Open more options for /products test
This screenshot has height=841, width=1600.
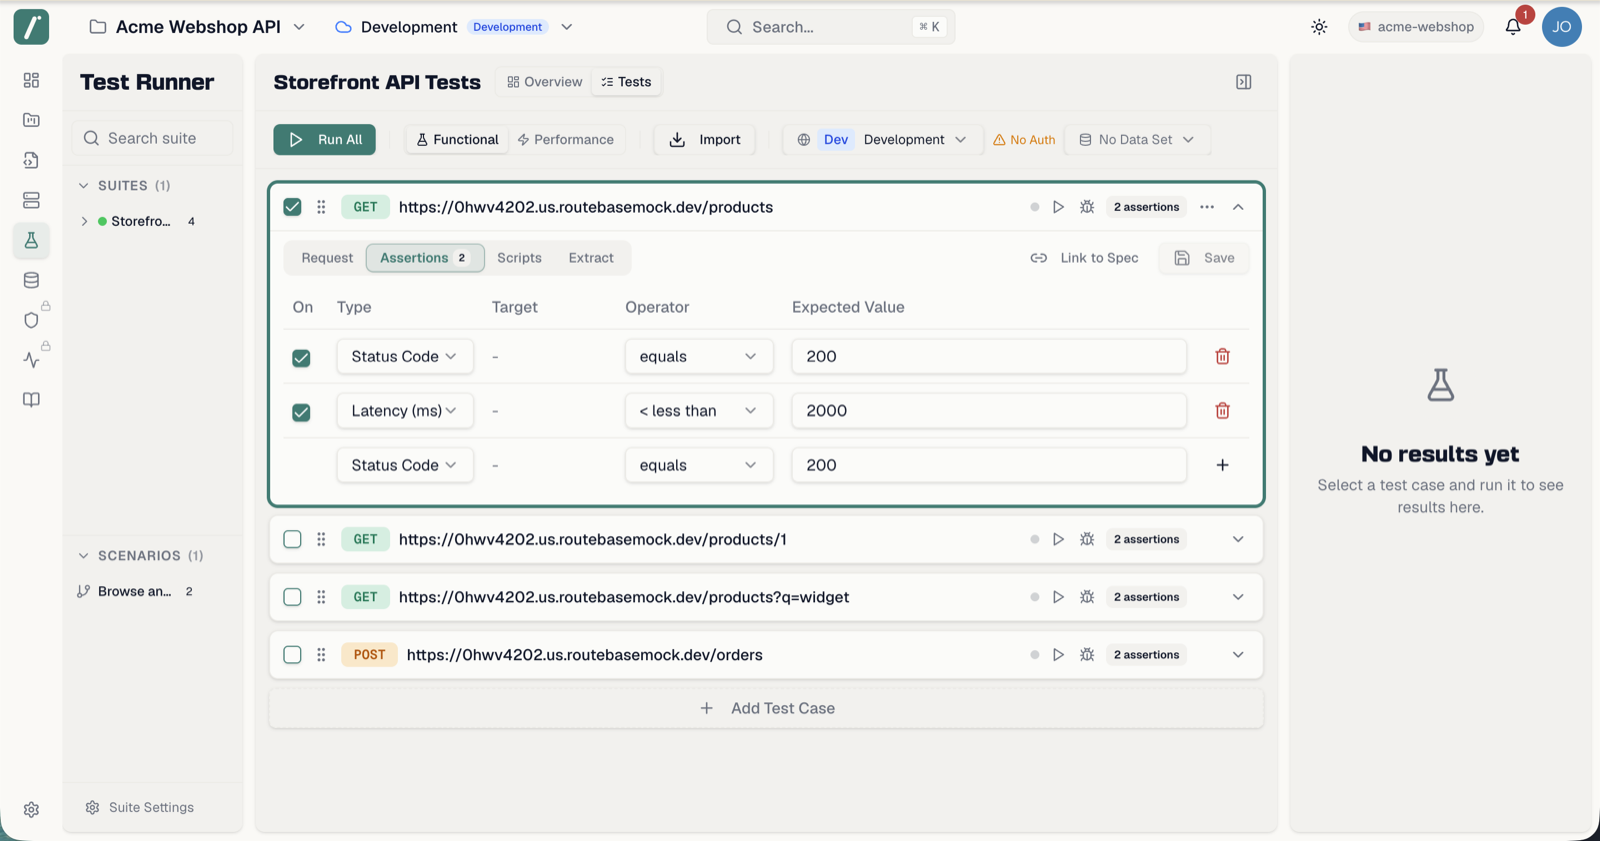click(x=1207, y=207)
